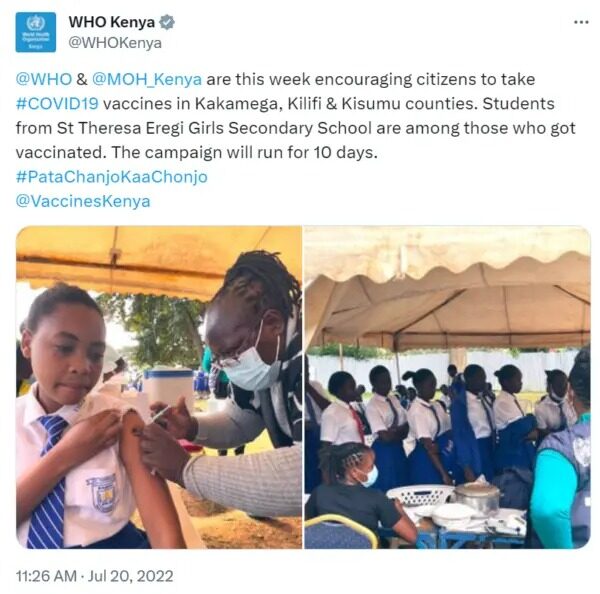This screenshot has width=600, height=594.
Task: Follow the @WHO mention link
Action: pos(44,79)
